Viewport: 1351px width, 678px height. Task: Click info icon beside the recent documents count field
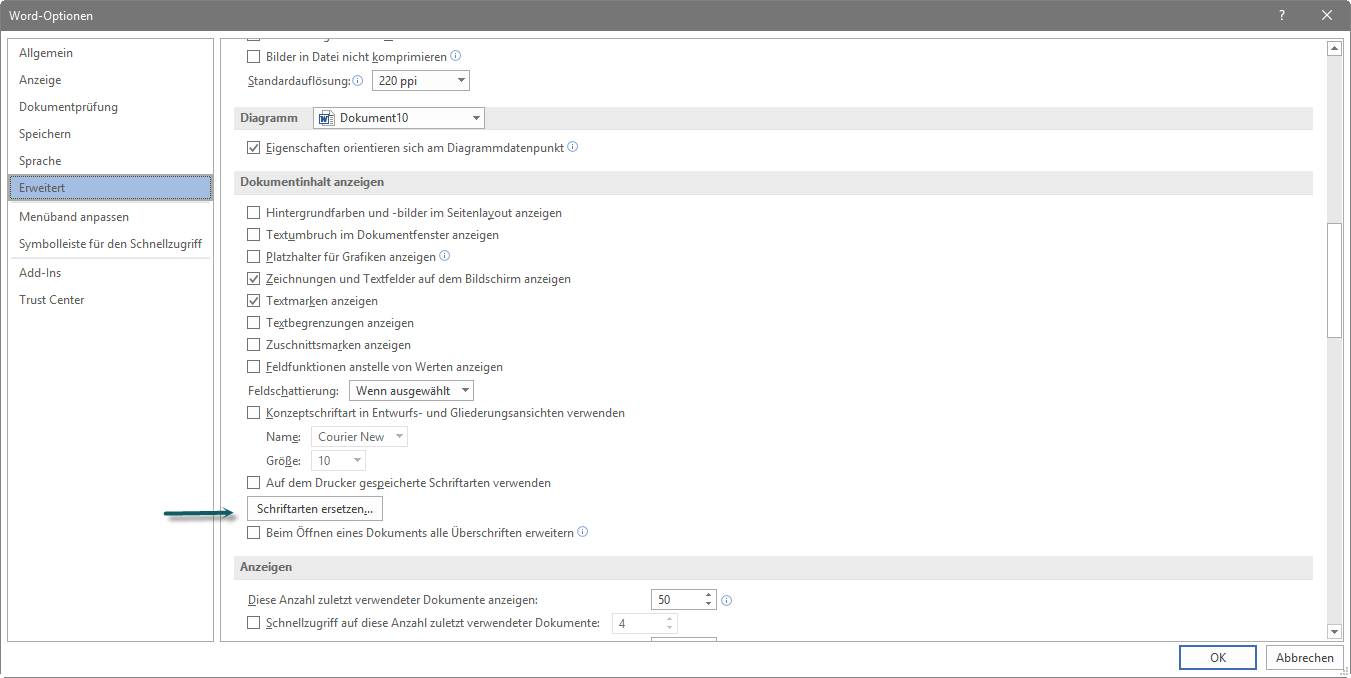(x=727, y=600)
